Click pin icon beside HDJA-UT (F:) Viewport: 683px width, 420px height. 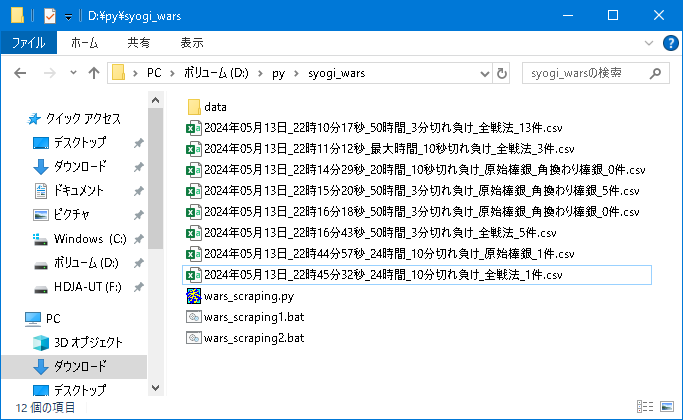pos(139,287)
